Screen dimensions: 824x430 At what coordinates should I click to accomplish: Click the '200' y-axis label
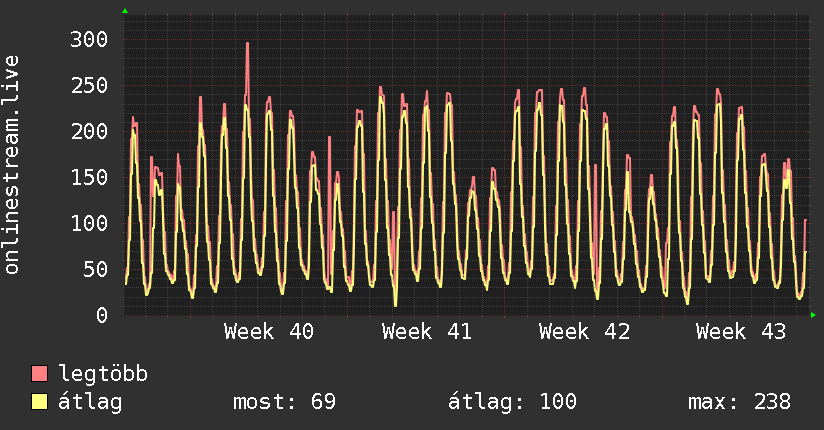point(89,131)
